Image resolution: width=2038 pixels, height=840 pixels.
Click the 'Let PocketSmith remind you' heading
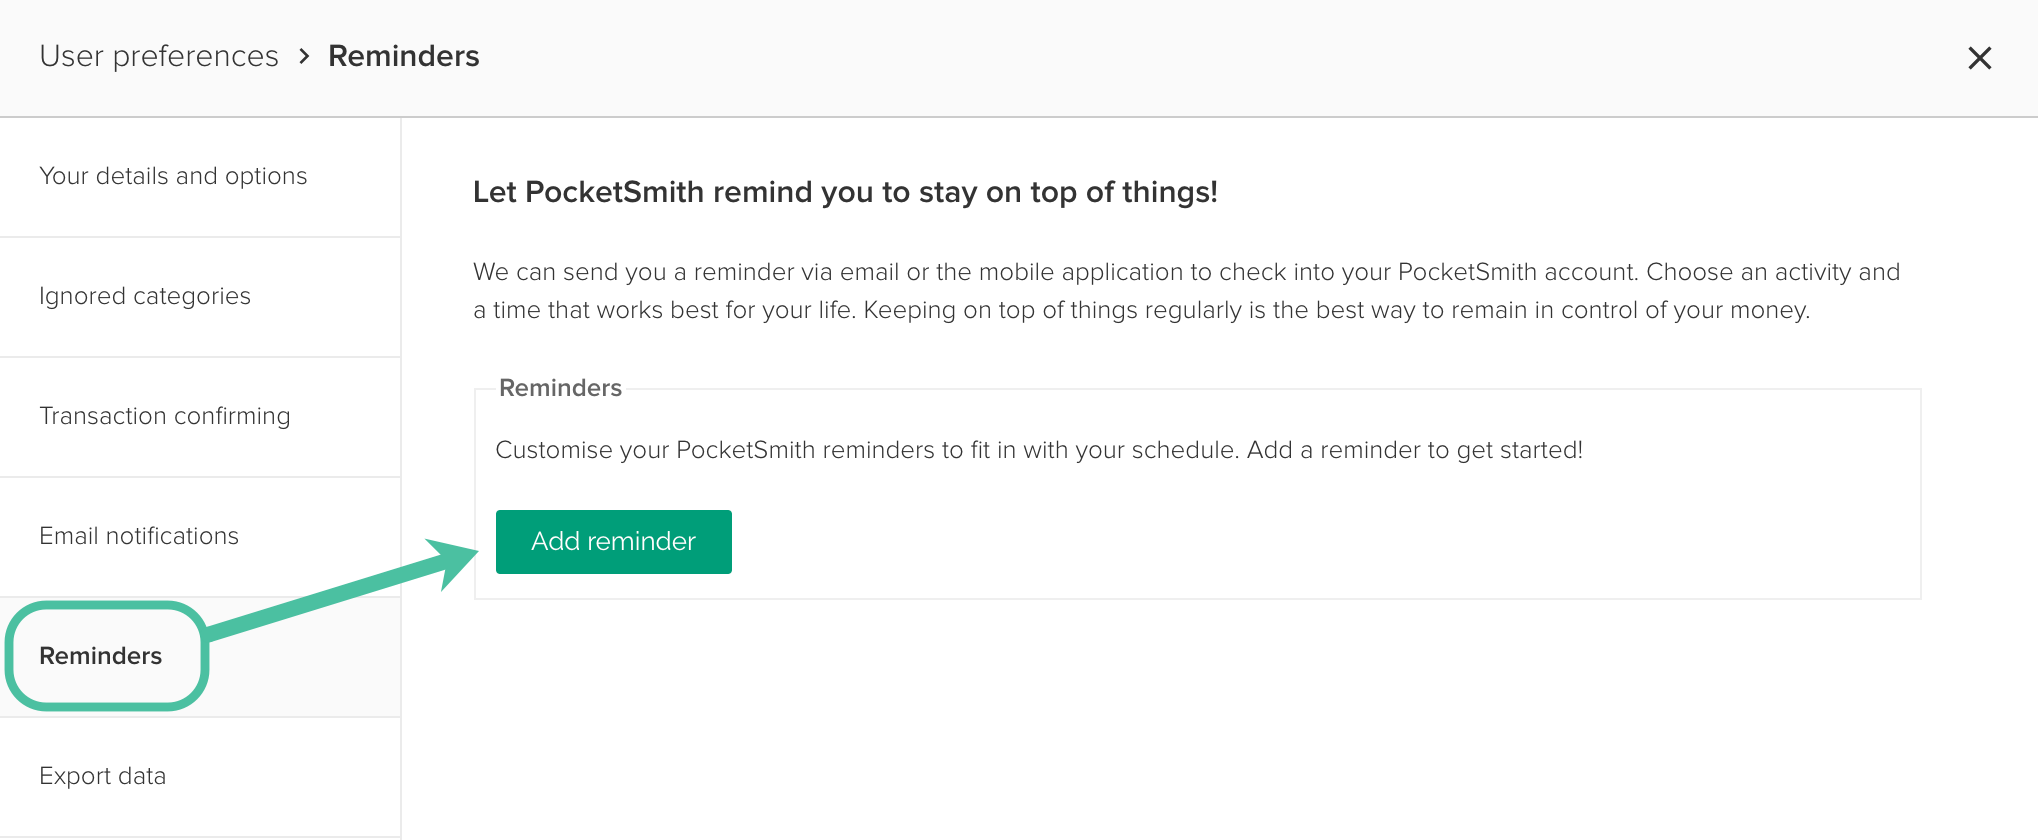click(x=845, y=192)
